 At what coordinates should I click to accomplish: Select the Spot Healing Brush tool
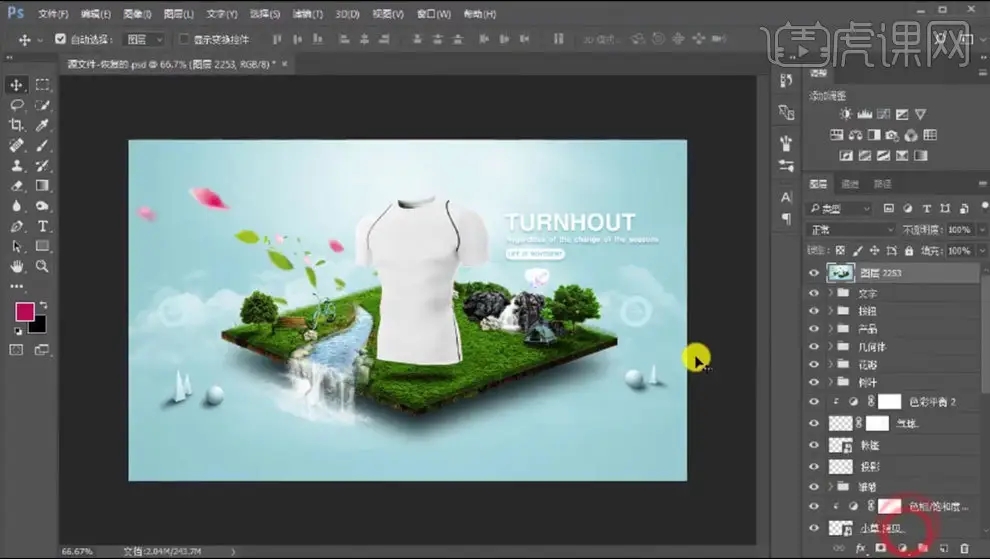[x=16, y=145]
